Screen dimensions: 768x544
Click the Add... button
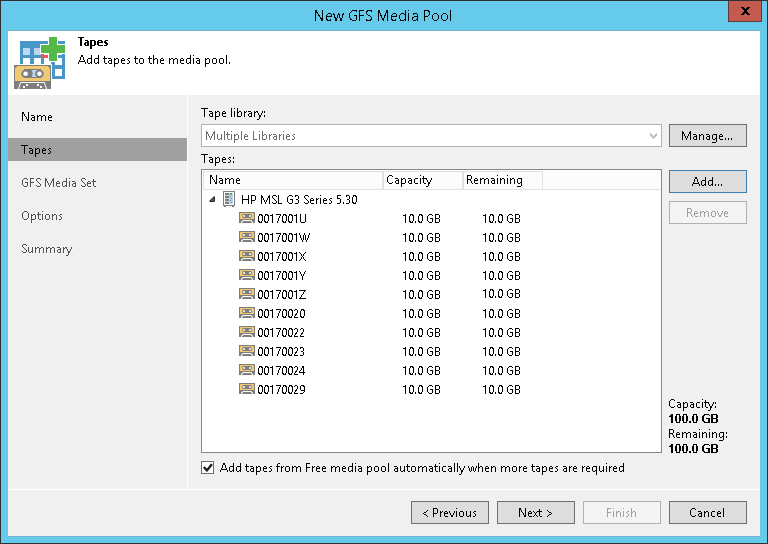(x=707, y=181)
